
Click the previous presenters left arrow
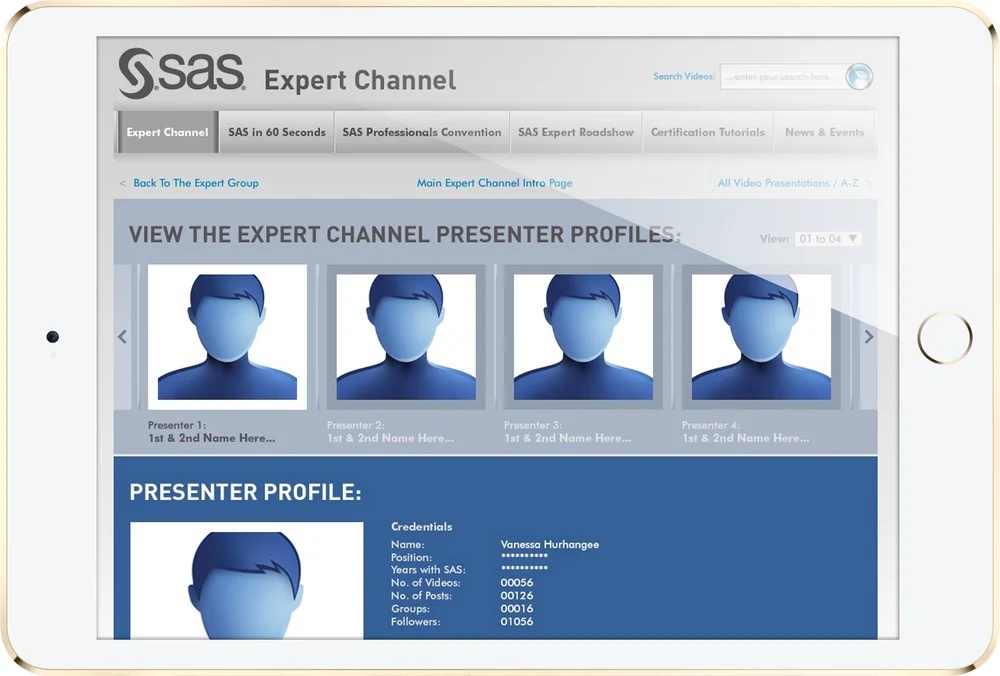pos(122,337)
